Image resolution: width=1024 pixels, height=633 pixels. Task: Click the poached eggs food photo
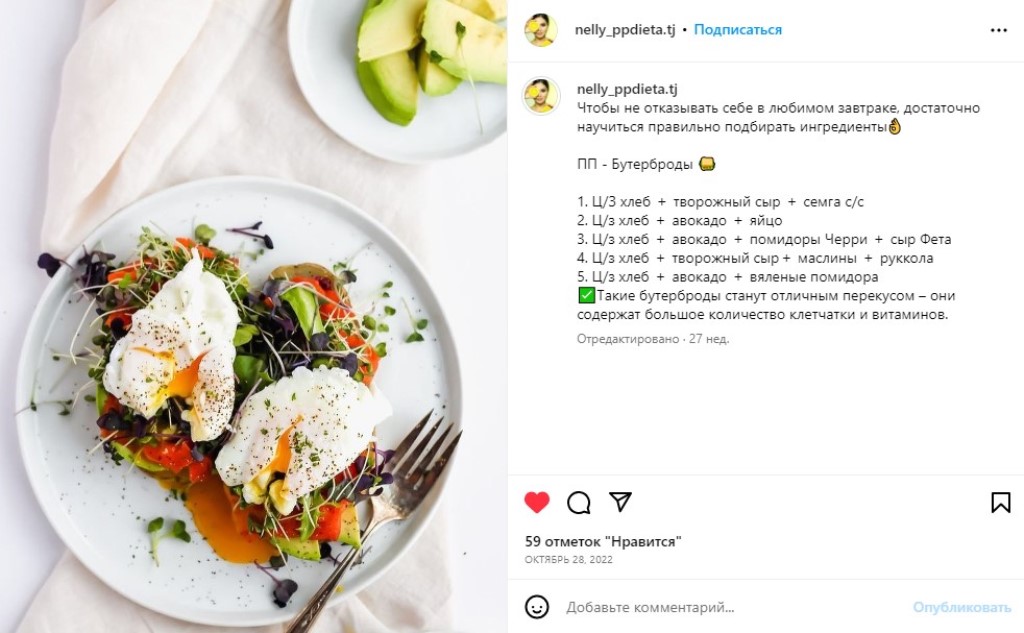click(x=253, y=316)
